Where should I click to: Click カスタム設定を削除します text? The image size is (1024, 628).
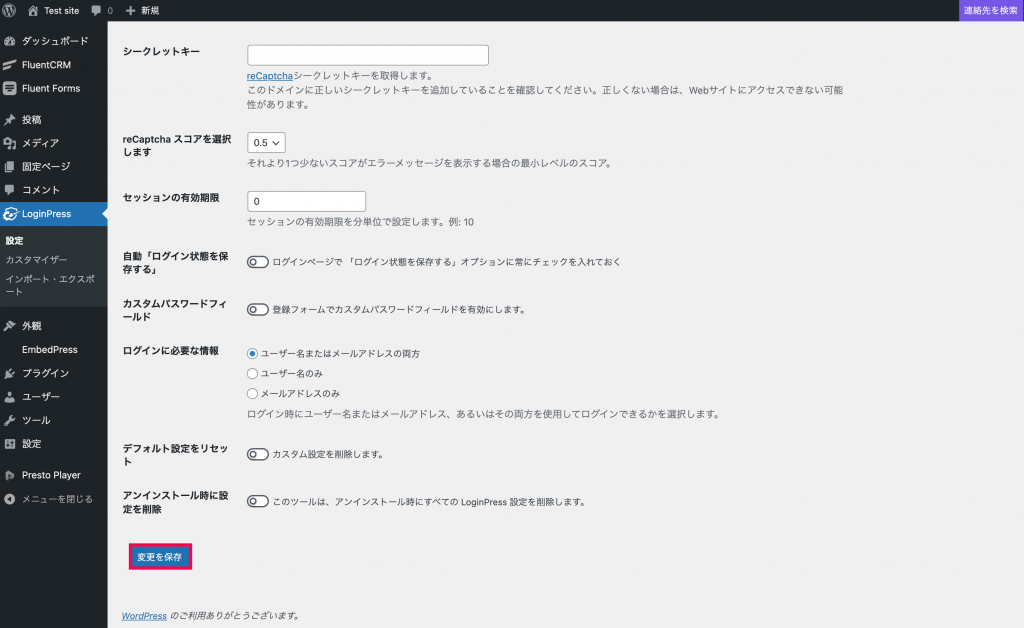(327, 454)
